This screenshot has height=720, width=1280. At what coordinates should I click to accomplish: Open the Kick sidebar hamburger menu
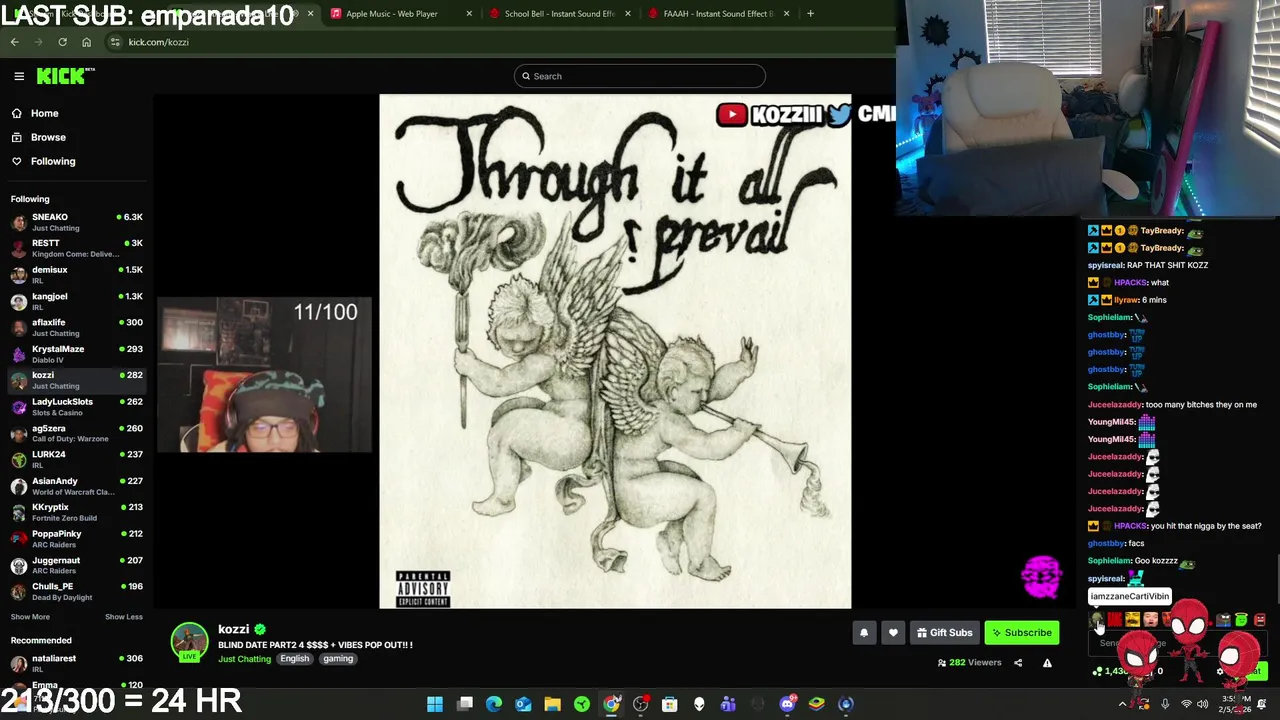(x=19, y=76)
